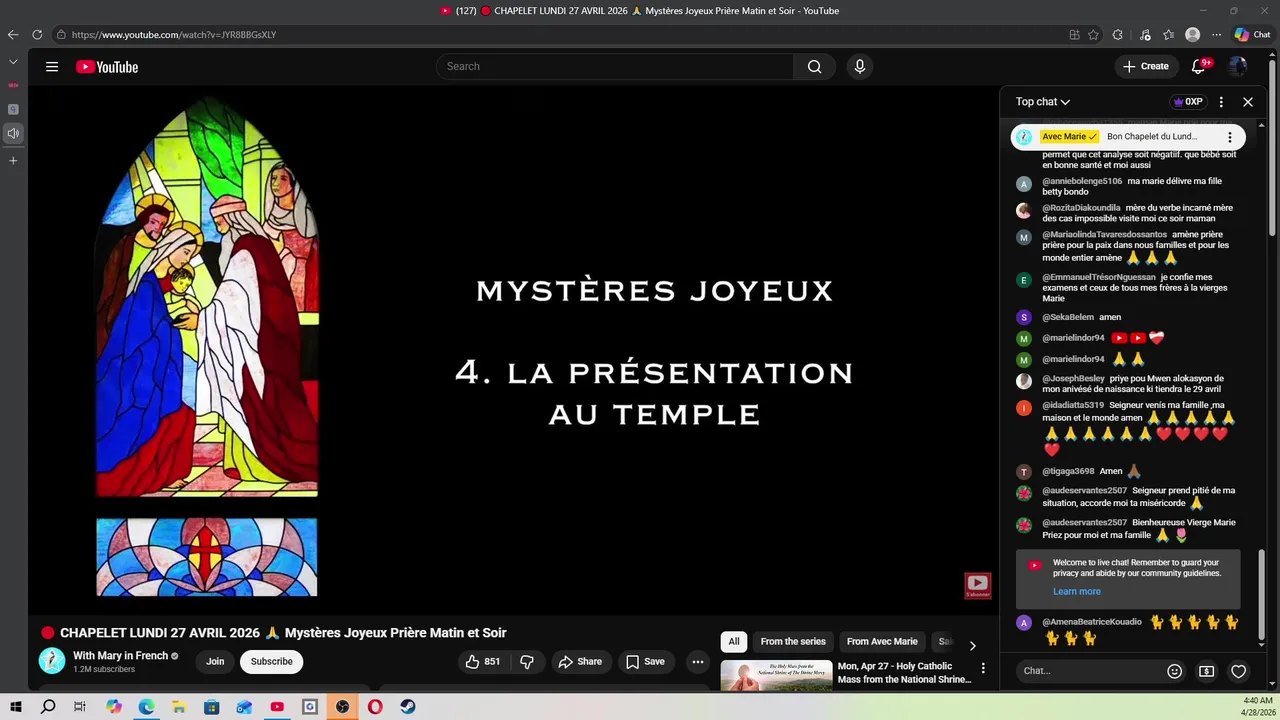Open browser media control music icon
1280x720 pixels.
1145,35
